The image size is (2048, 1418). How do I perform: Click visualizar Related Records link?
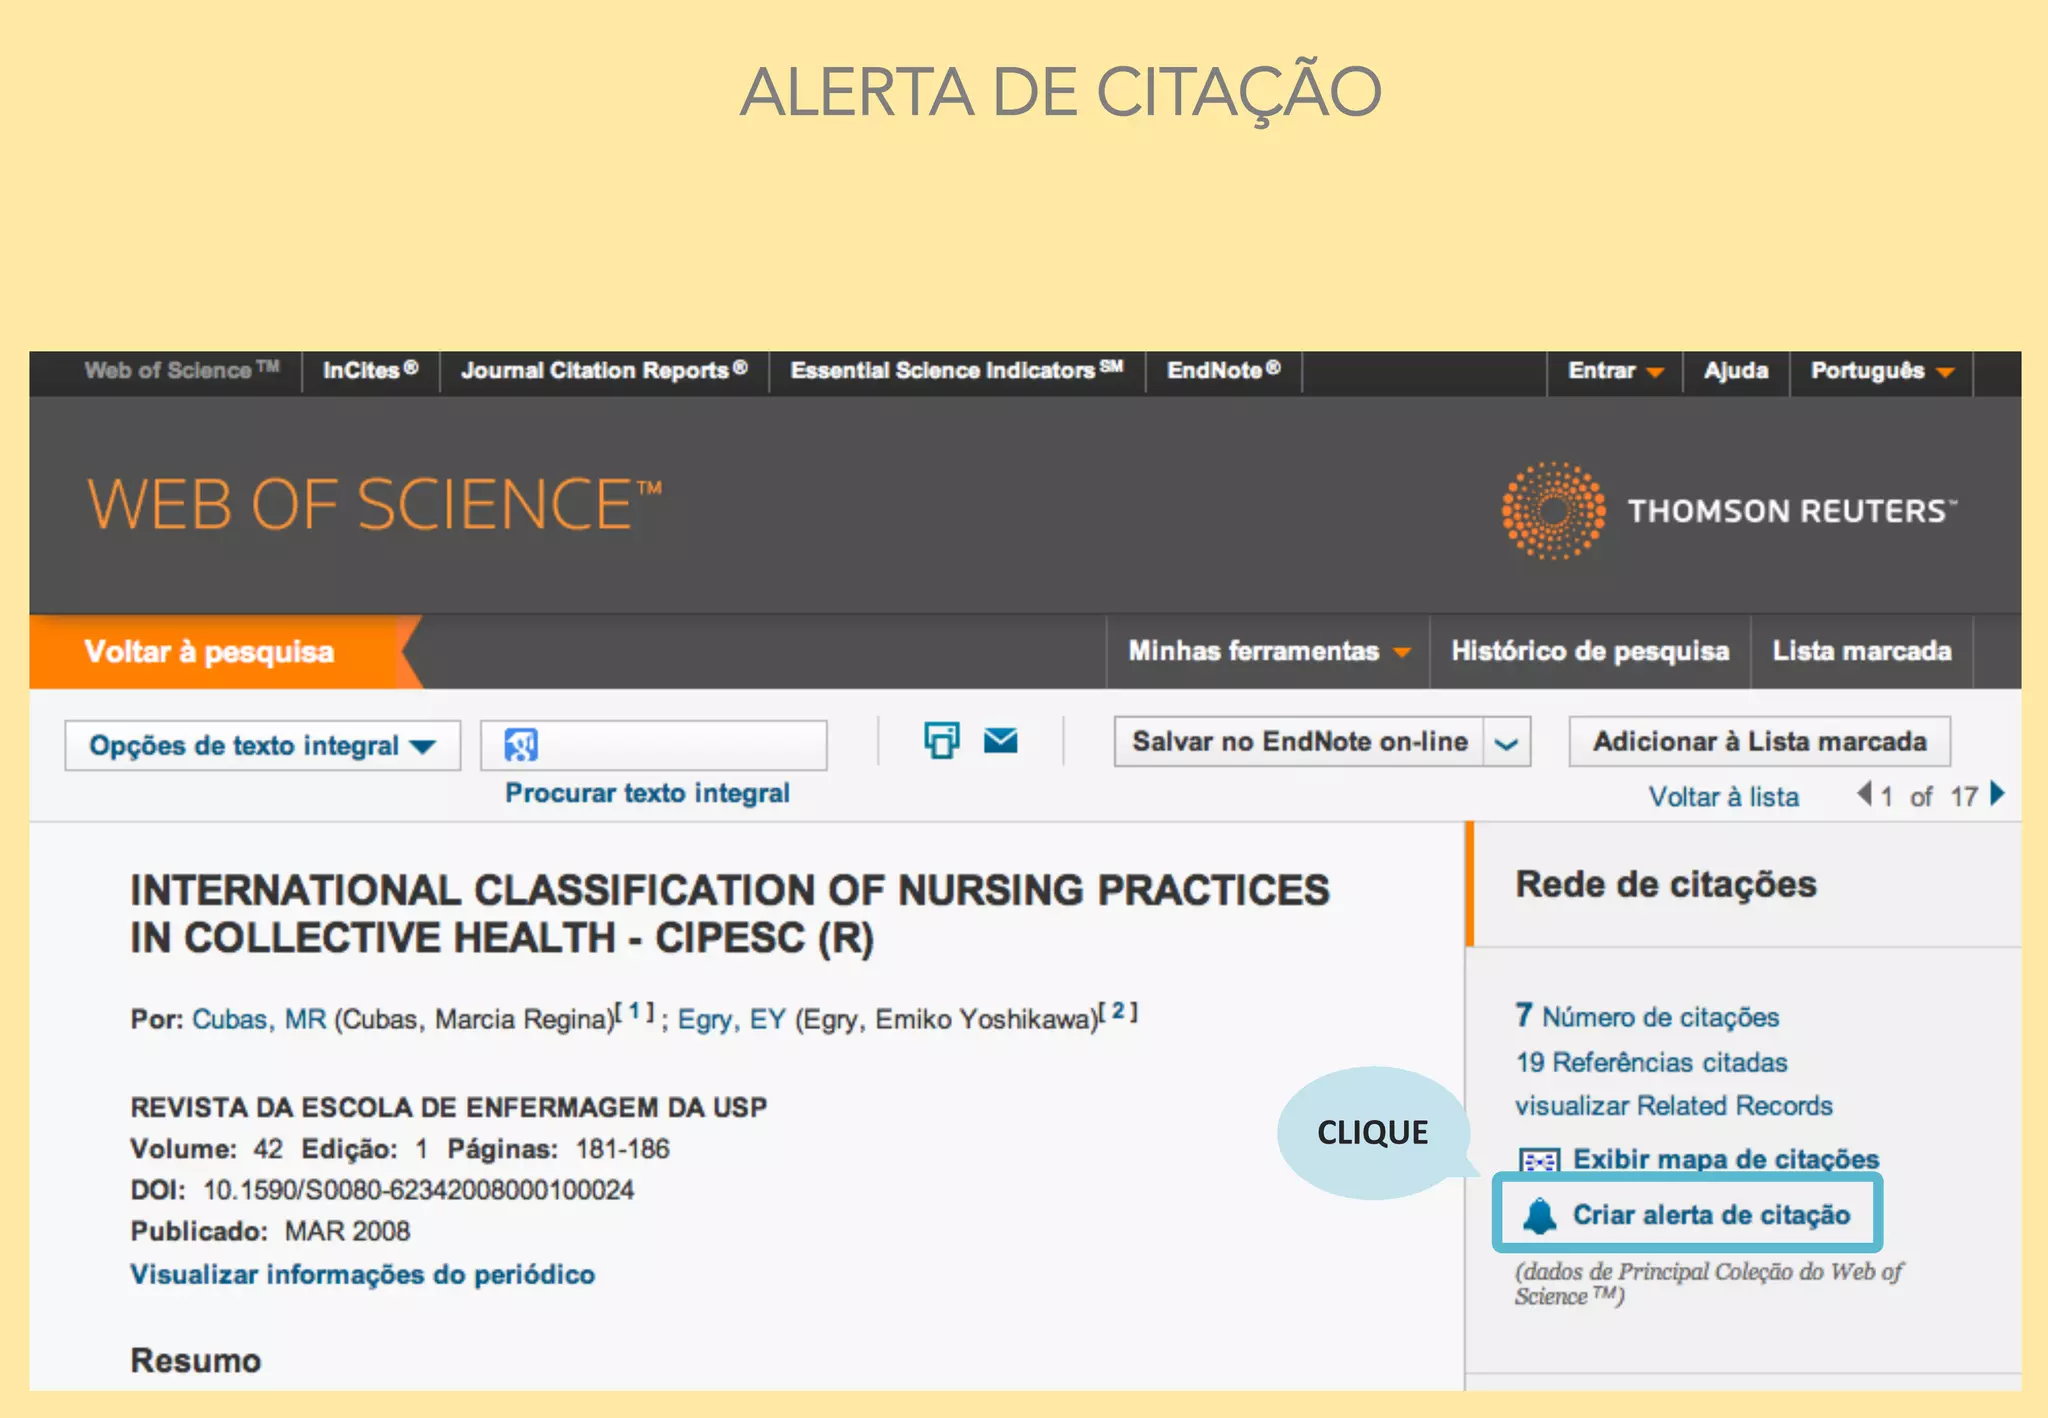coord(1674,1106)
